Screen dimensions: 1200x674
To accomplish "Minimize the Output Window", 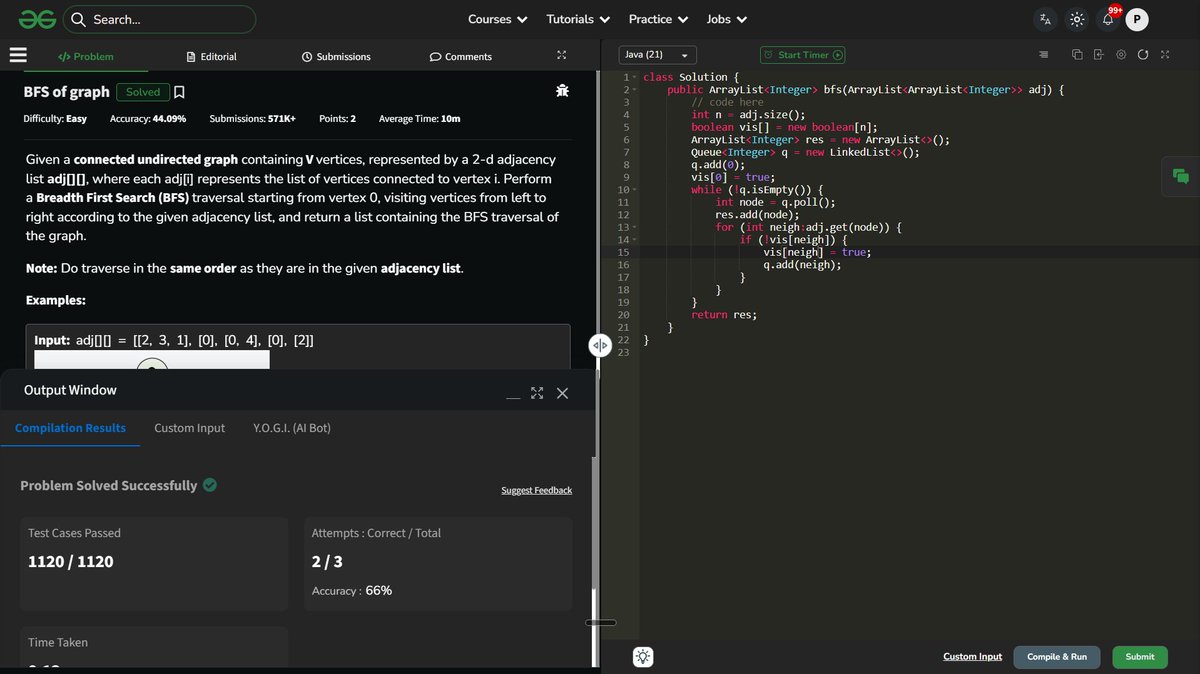I will [513, 396].
